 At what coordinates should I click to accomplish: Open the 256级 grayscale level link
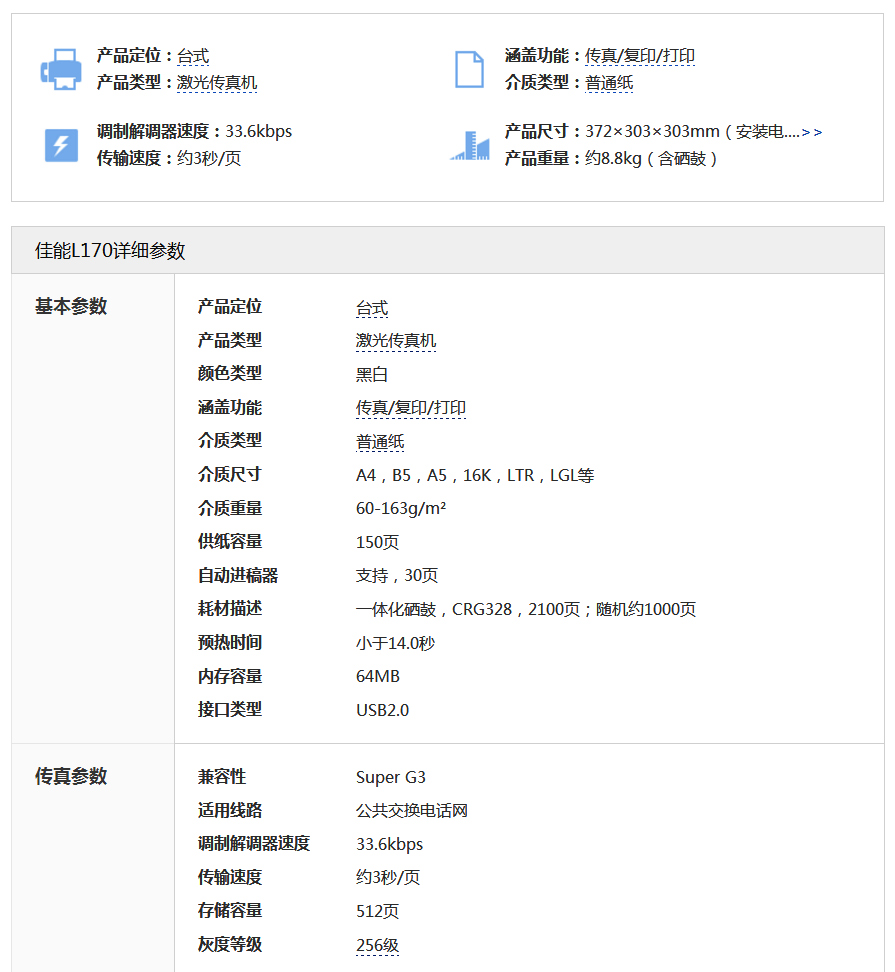pyautogui.click(x=377, y=945)
